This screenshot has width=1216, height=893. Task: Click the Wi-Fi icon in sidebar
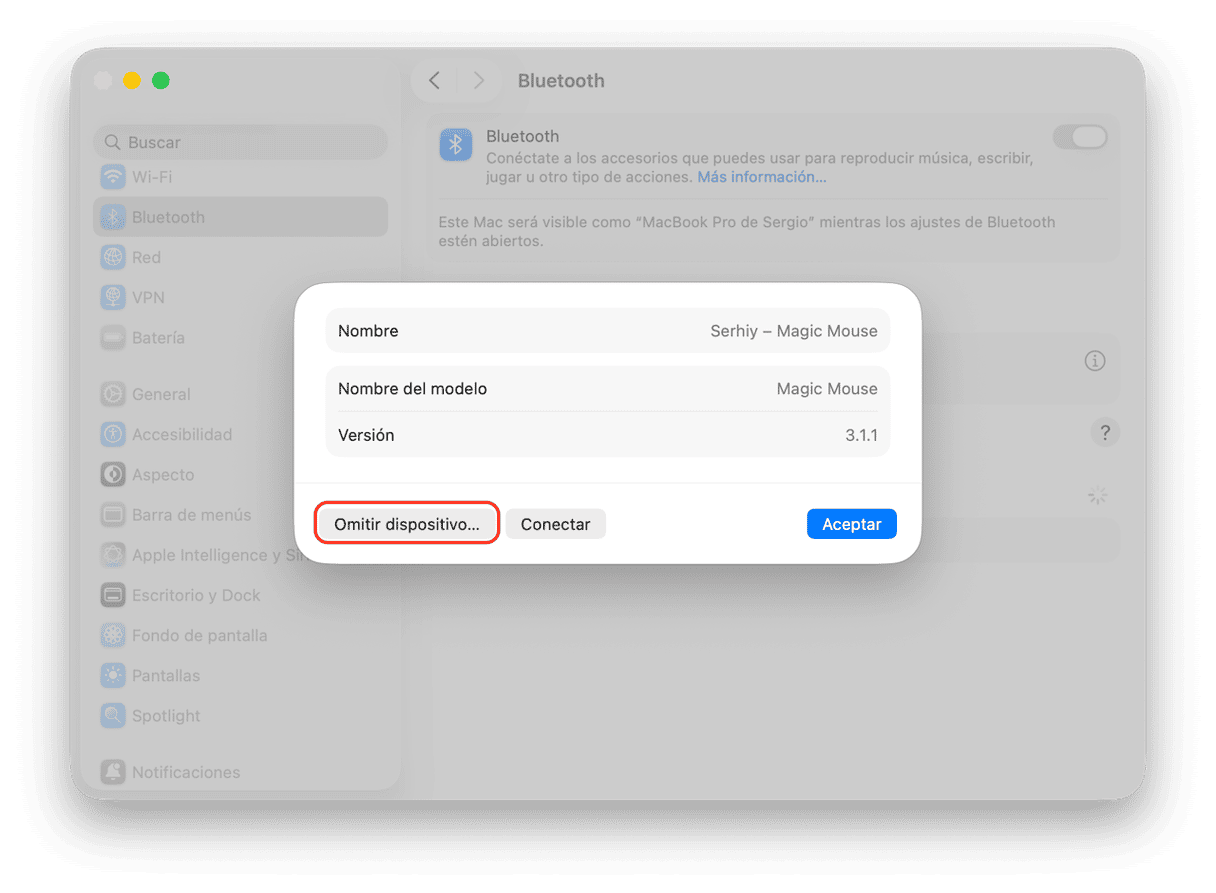point(113,177)
